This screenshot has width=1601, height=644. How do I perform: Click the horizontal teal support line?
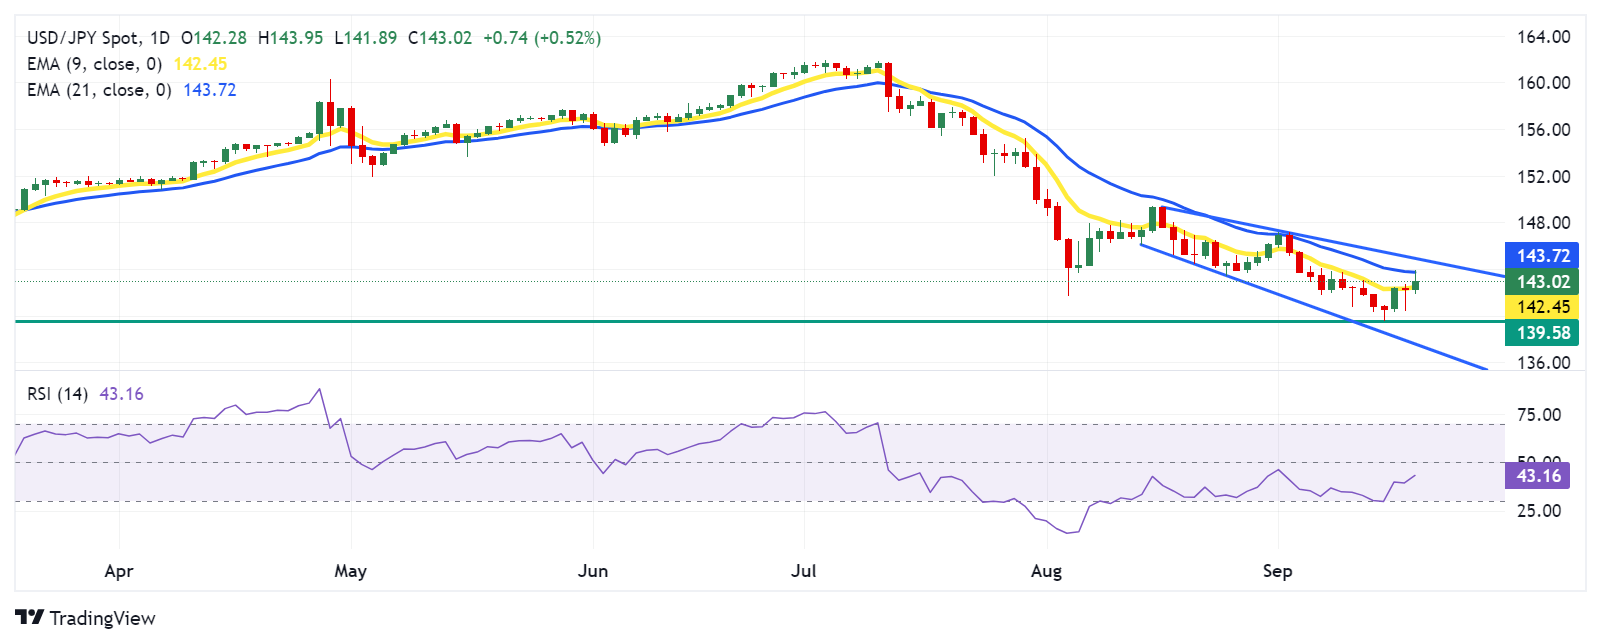click(x=760, y=321)
